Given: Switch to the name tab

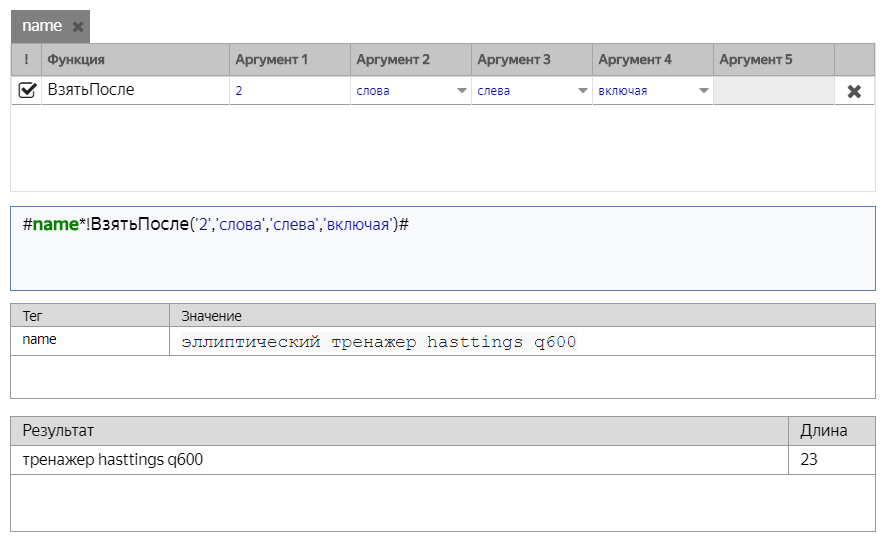Looking at the screenshot, I should (42, 27).
